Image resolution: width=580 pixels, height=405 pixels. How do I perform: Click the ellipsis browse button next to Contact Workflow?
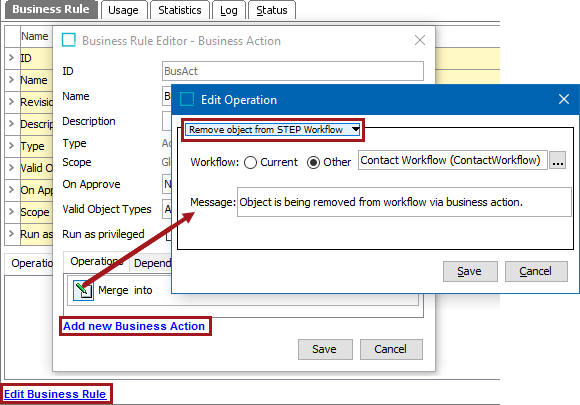(557, 161)
